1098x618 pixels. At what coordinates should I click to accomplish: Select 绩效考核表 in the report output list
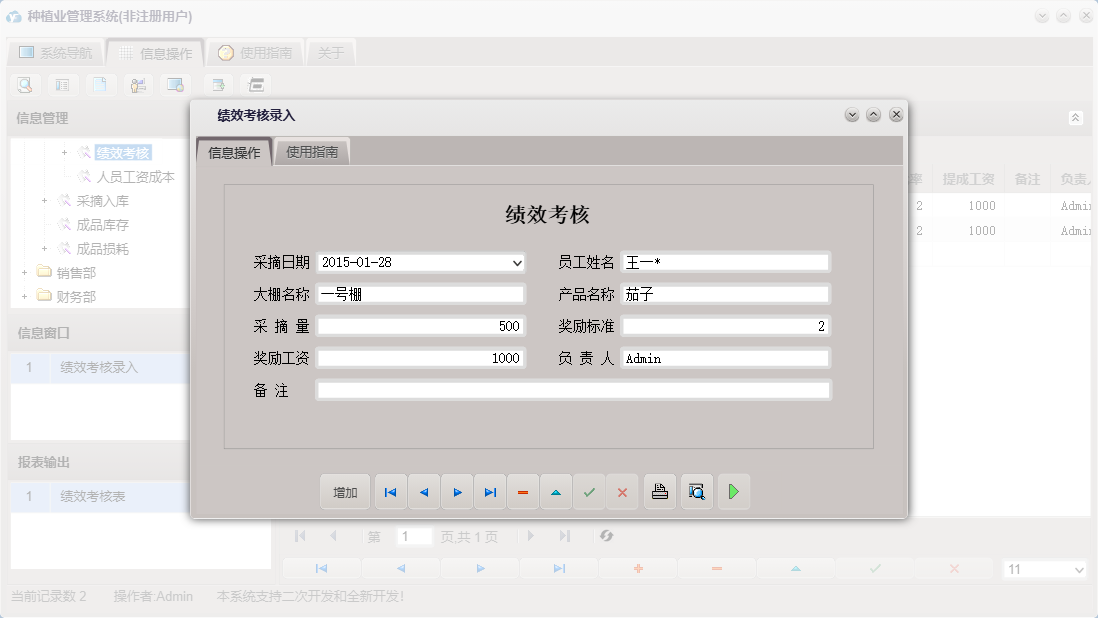pos(91,497)
